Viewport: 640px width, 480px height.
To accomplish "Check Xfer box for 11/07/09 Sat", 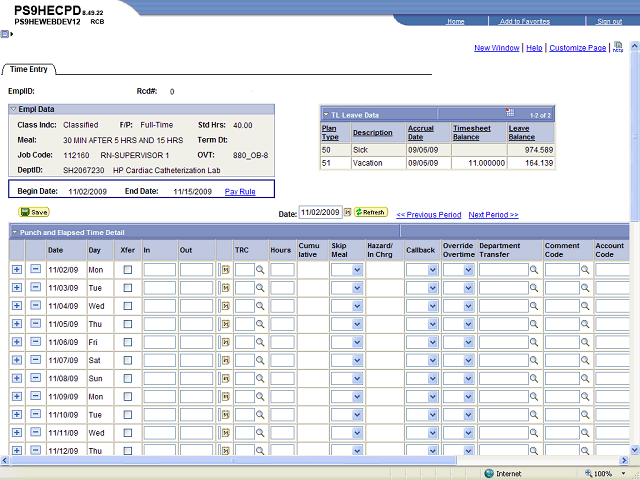I will pyautogui.click(x=128, y=360).
